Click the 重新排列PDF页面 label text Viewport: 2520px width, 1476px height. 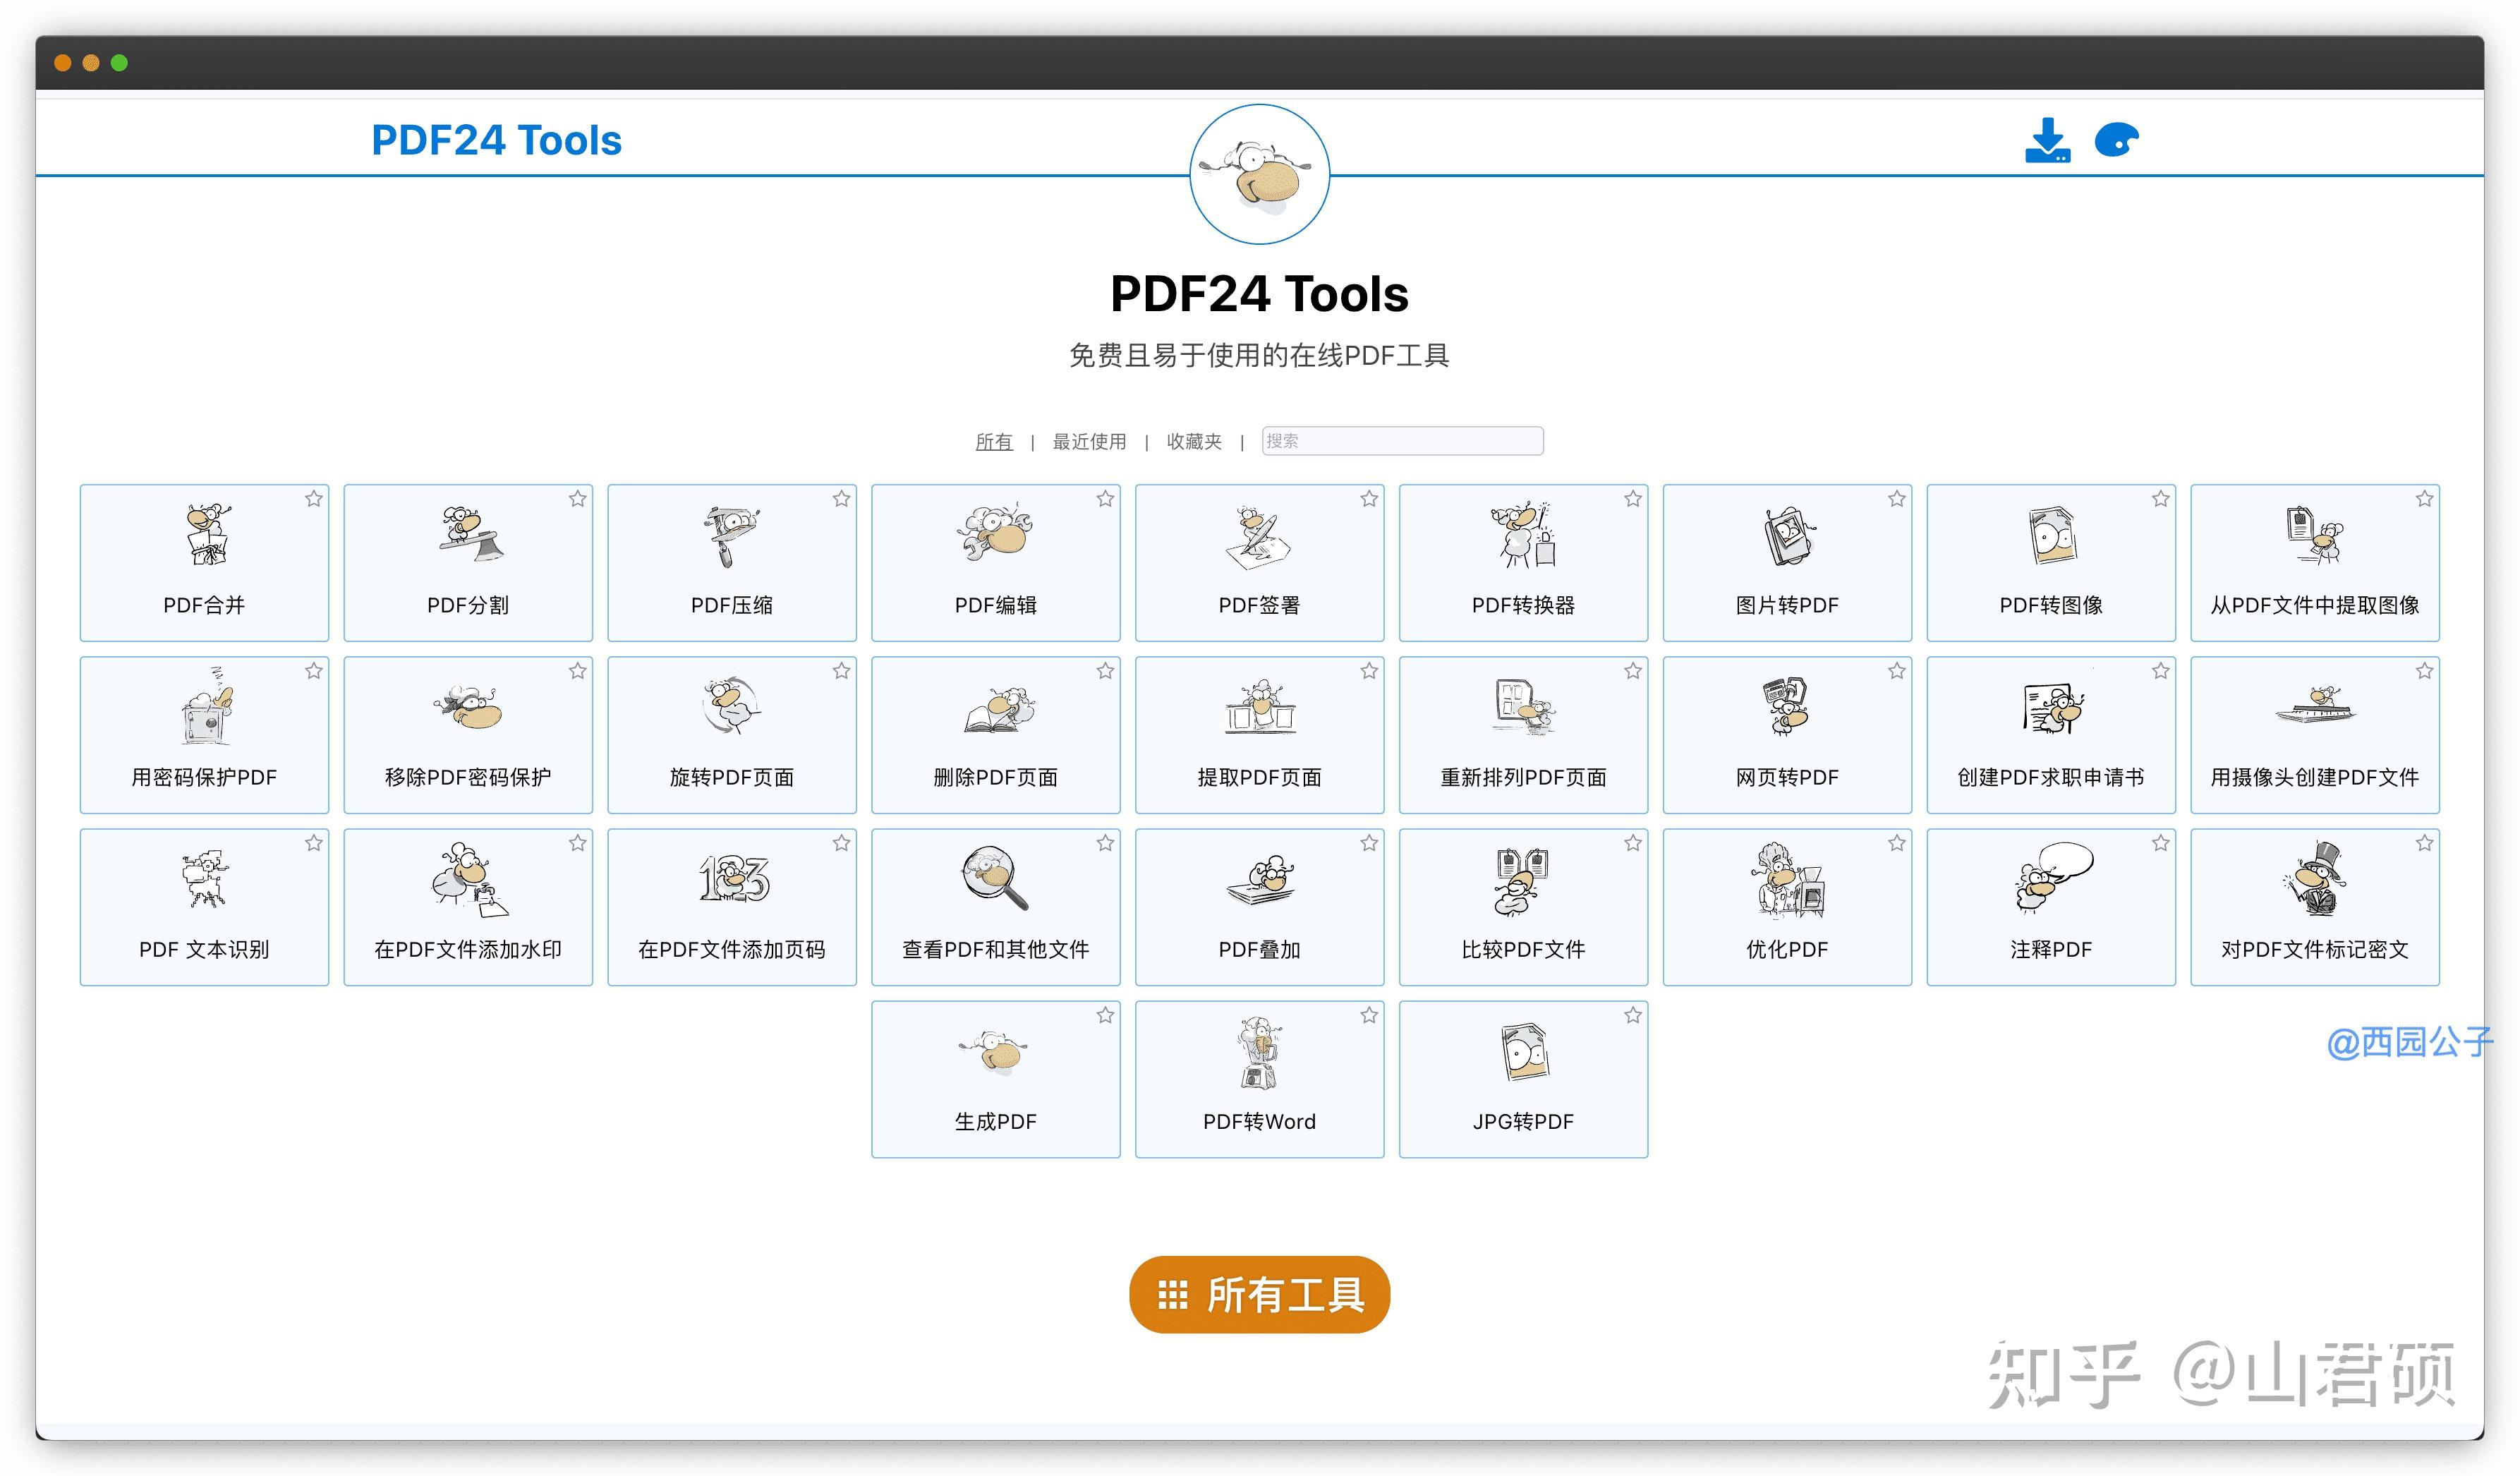1523,777
